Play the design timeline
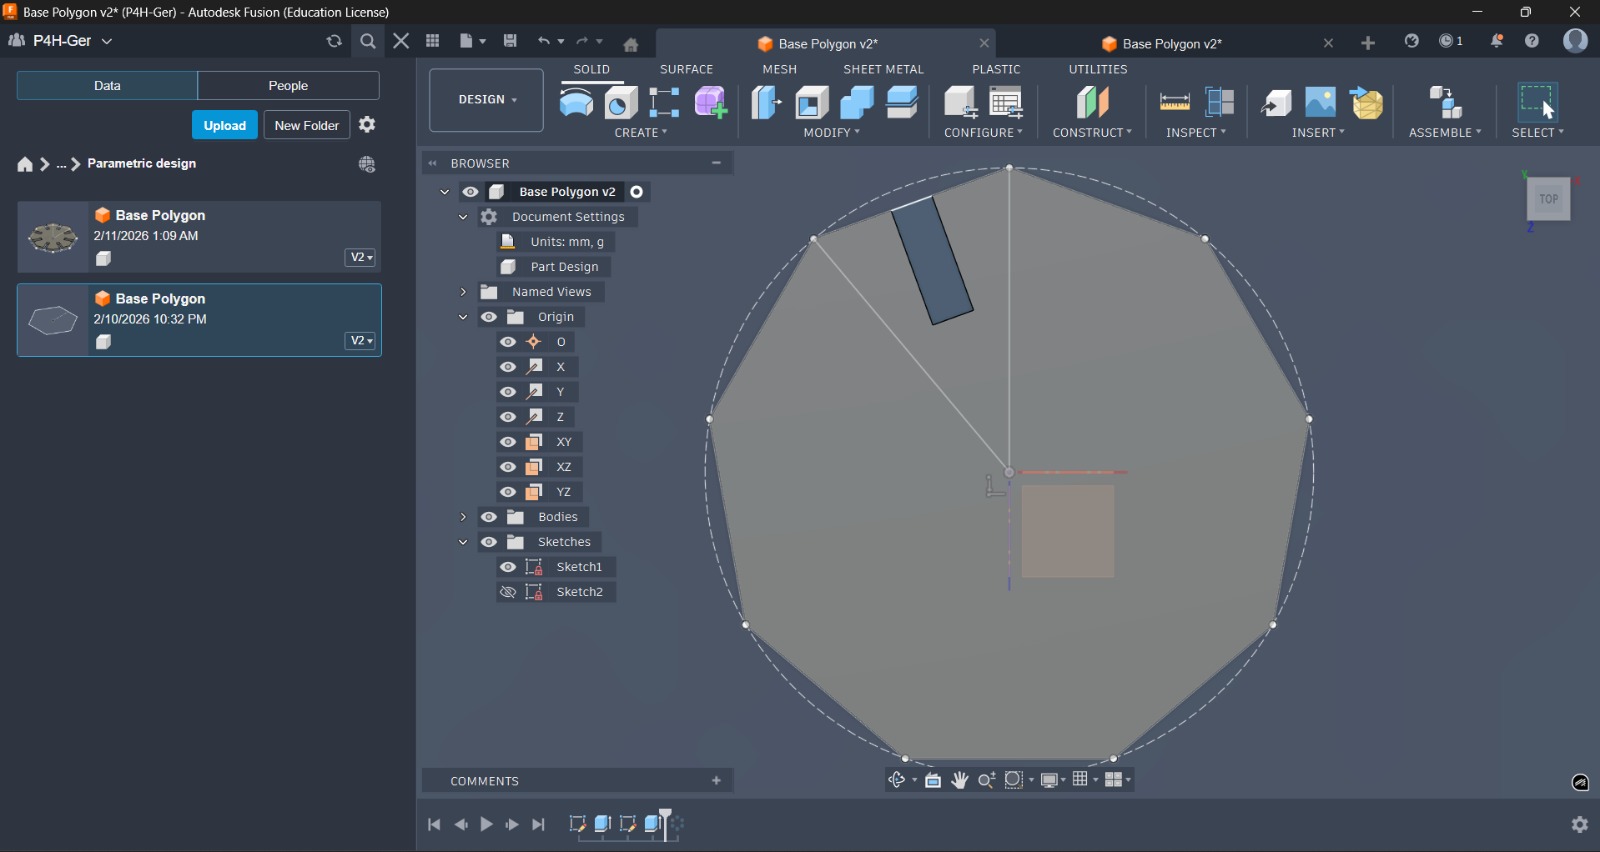 click(x=486, y=825)
